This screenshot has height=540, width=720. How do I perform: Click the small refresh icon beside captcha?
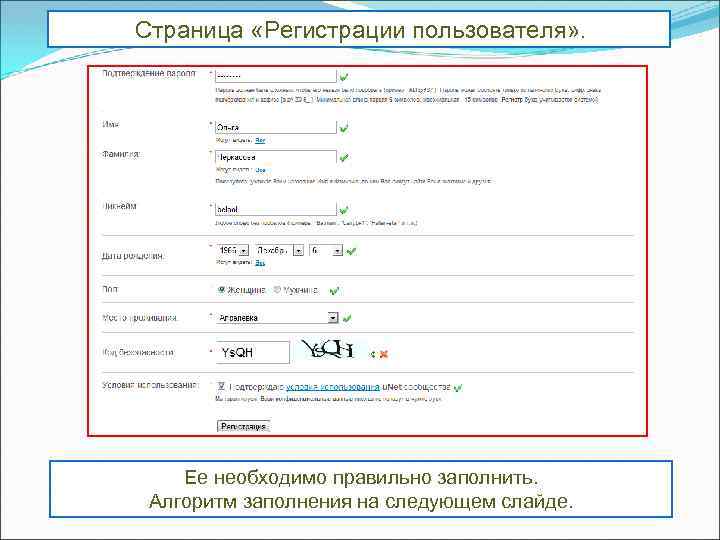coord(373,354)
